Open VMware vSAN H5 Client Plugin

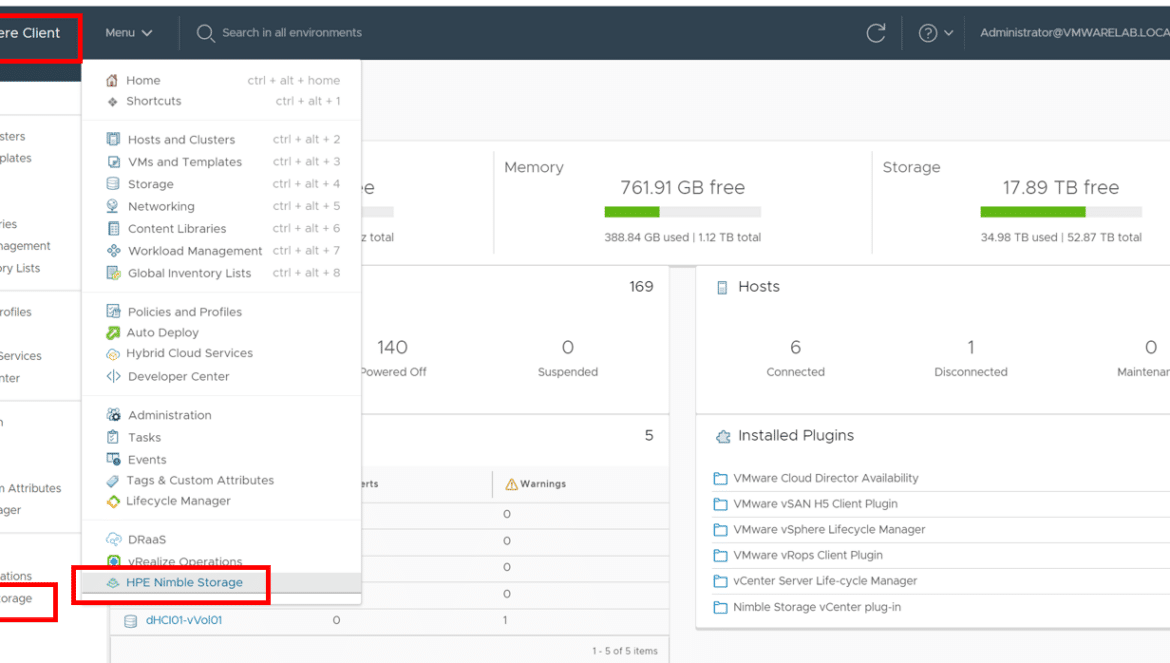coord(815,504)
